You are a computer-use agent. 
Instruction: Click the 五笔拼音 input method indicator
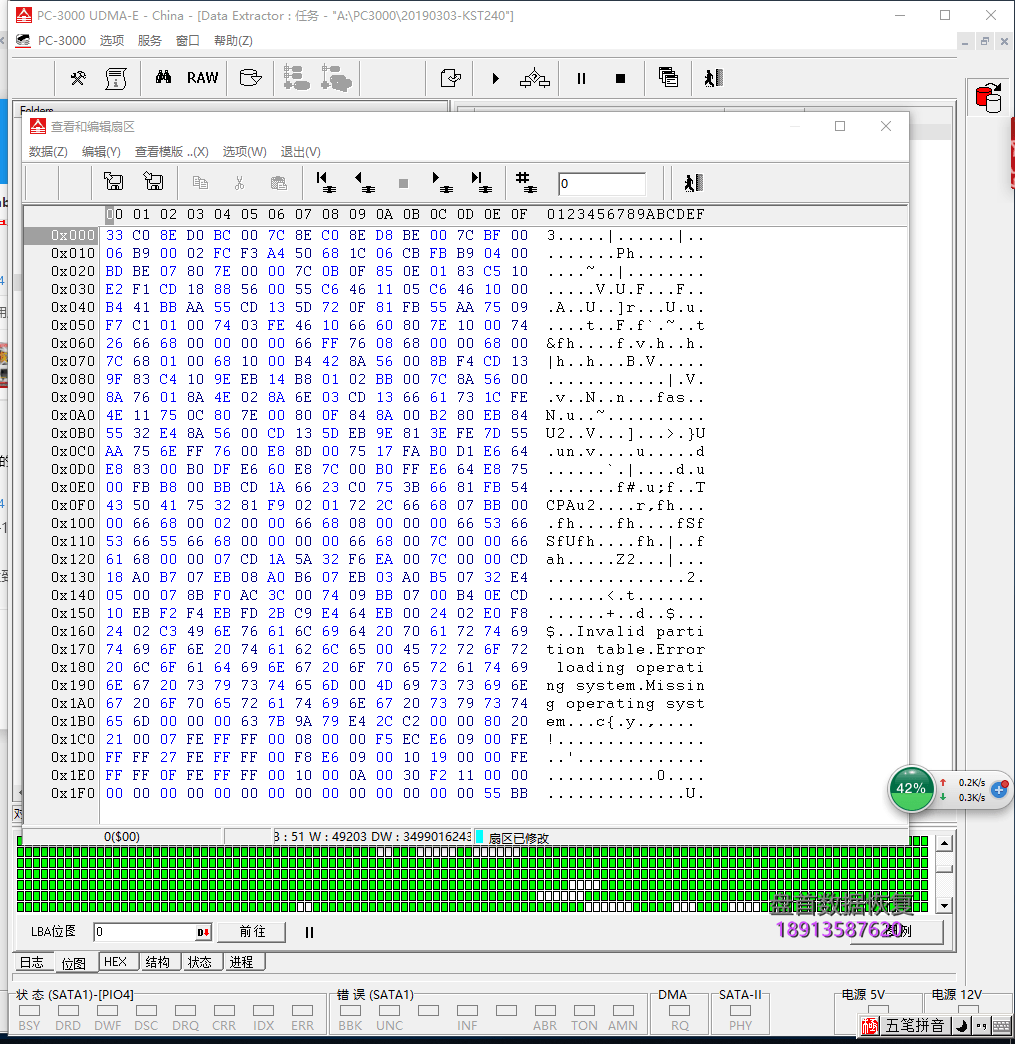(914, 1025)
